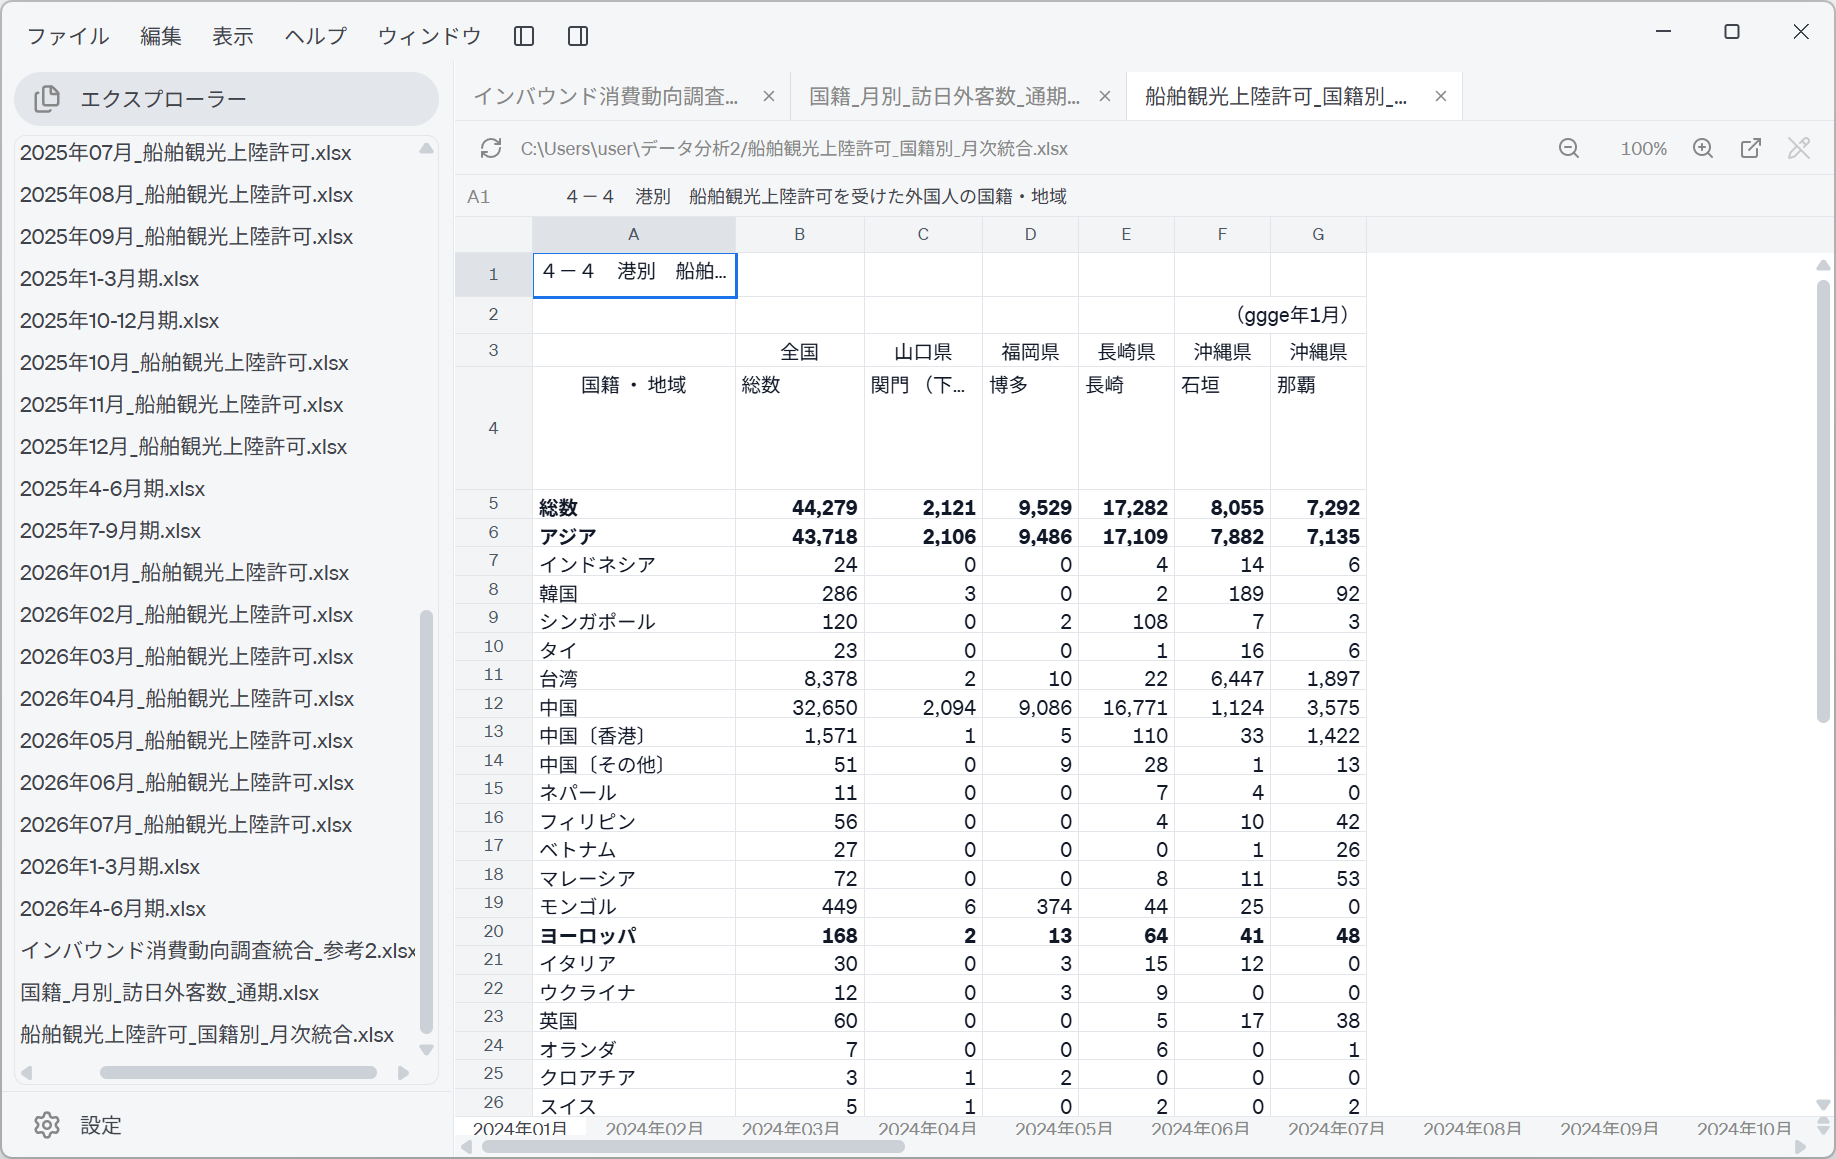Click the 石垣 port cell
Viewport: 1836px width, 1159px height.
point(1223,428)
